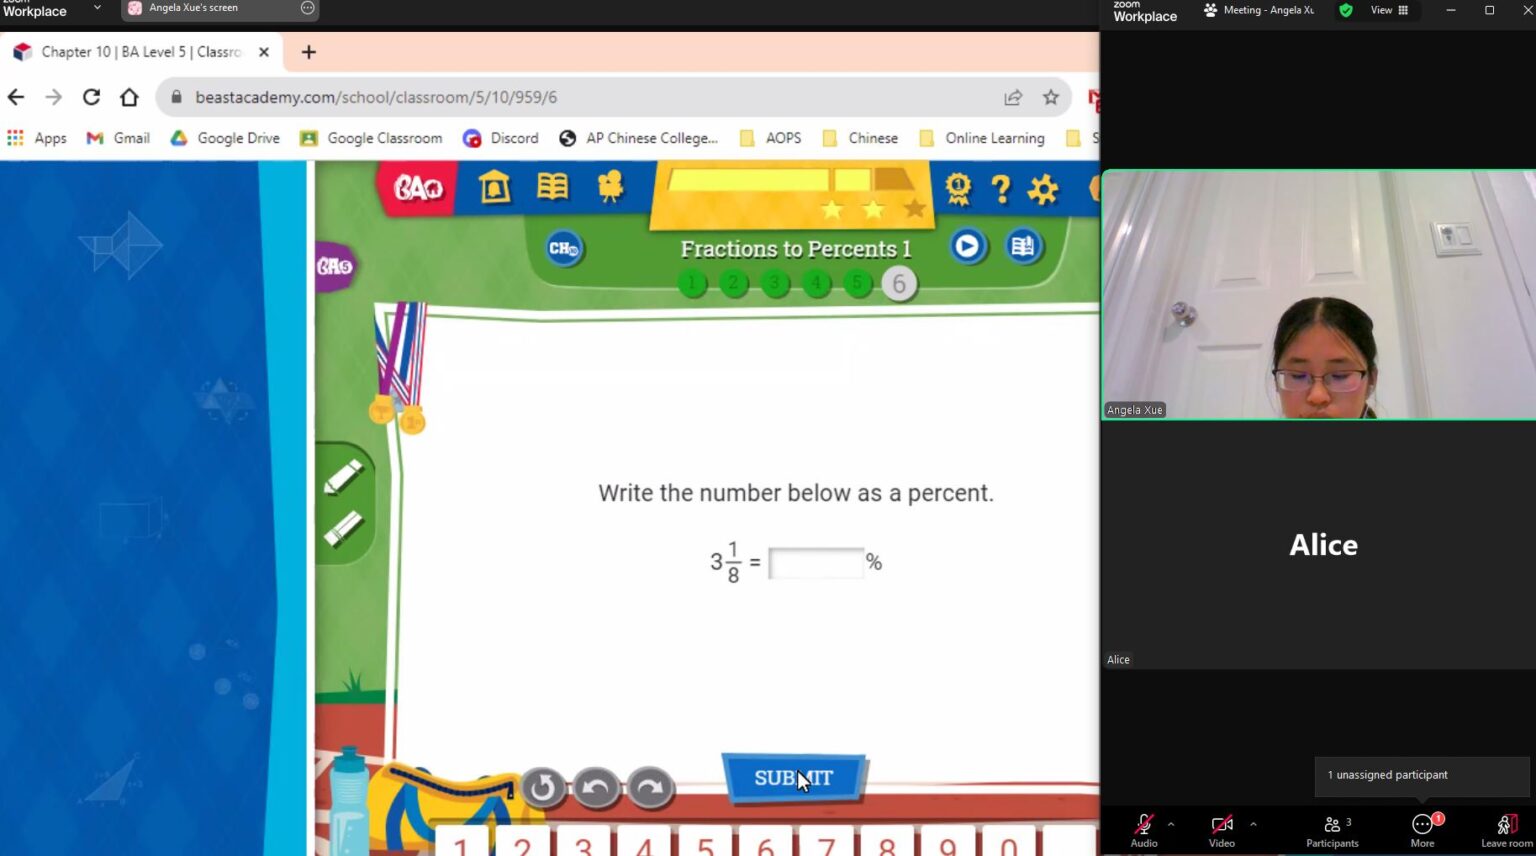Open the question mark help icon

coord(1000,189)
